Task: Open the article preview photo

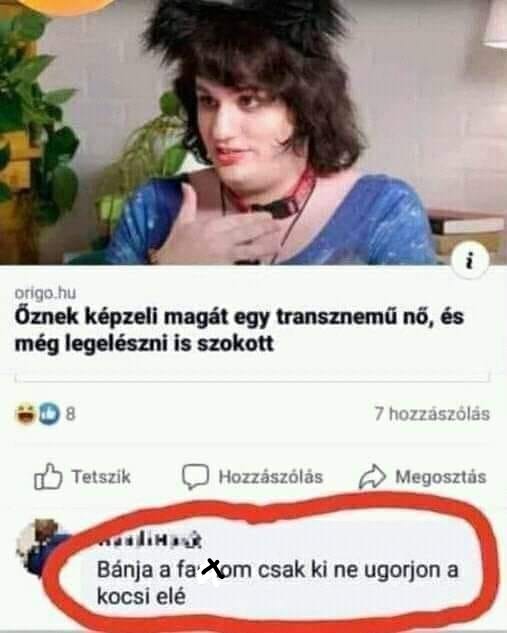Action: pyautogui.click(x=254, y=132)
